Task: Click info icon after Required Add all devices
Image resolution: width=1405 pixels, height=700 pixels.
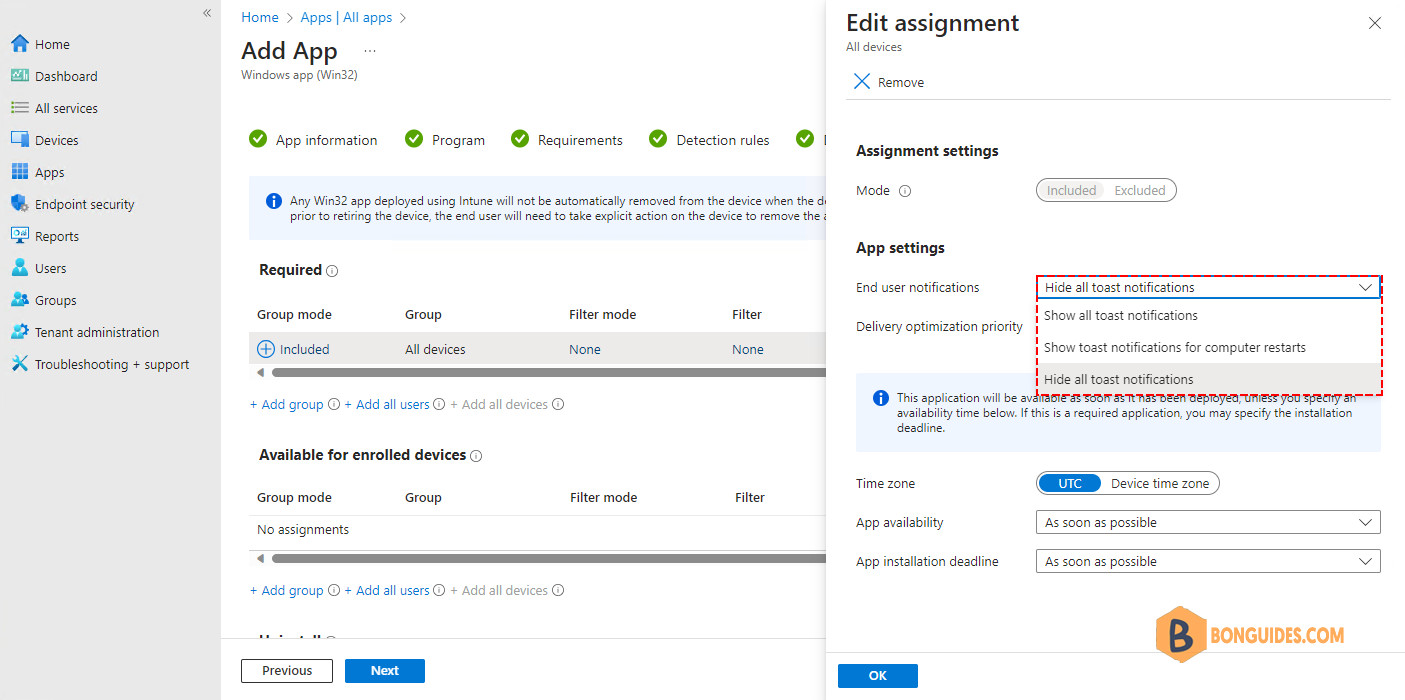Action: pyautogui.click(x=558, y=405)
